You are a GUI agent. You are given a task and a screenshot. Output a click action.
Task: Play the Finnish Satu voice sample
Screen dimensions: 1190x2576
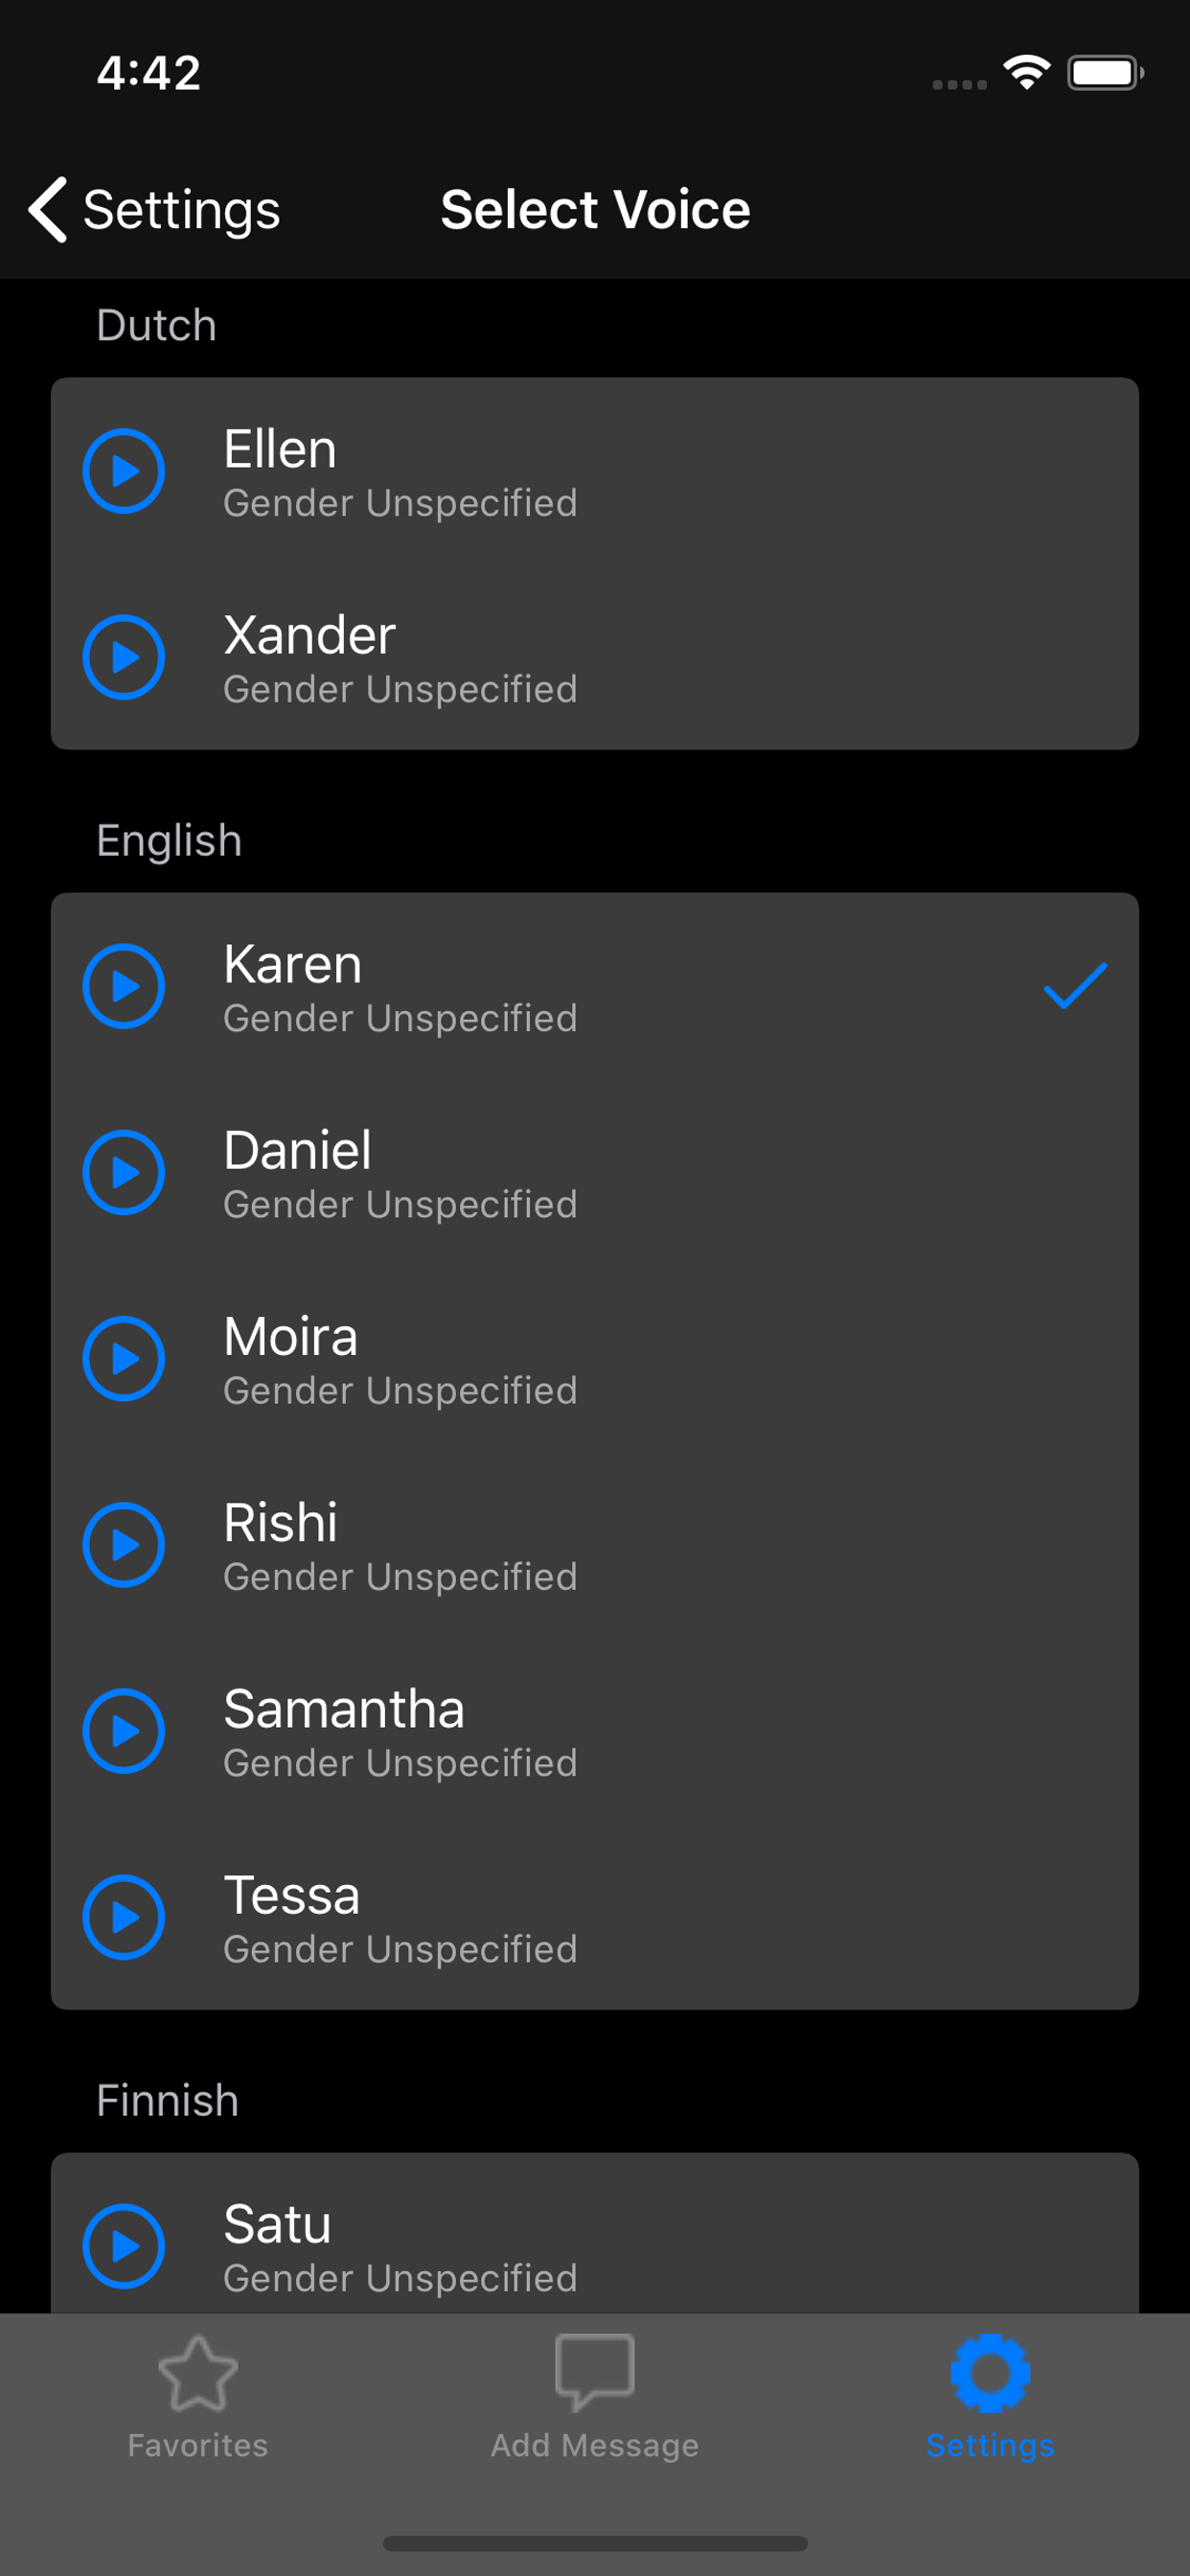[124, 2245]
